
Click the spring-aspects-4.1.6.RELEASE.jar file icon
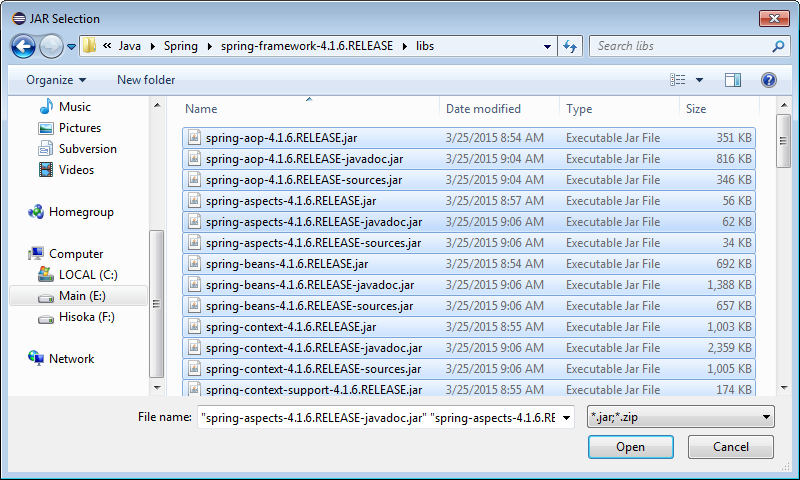[x=194, y=200]
